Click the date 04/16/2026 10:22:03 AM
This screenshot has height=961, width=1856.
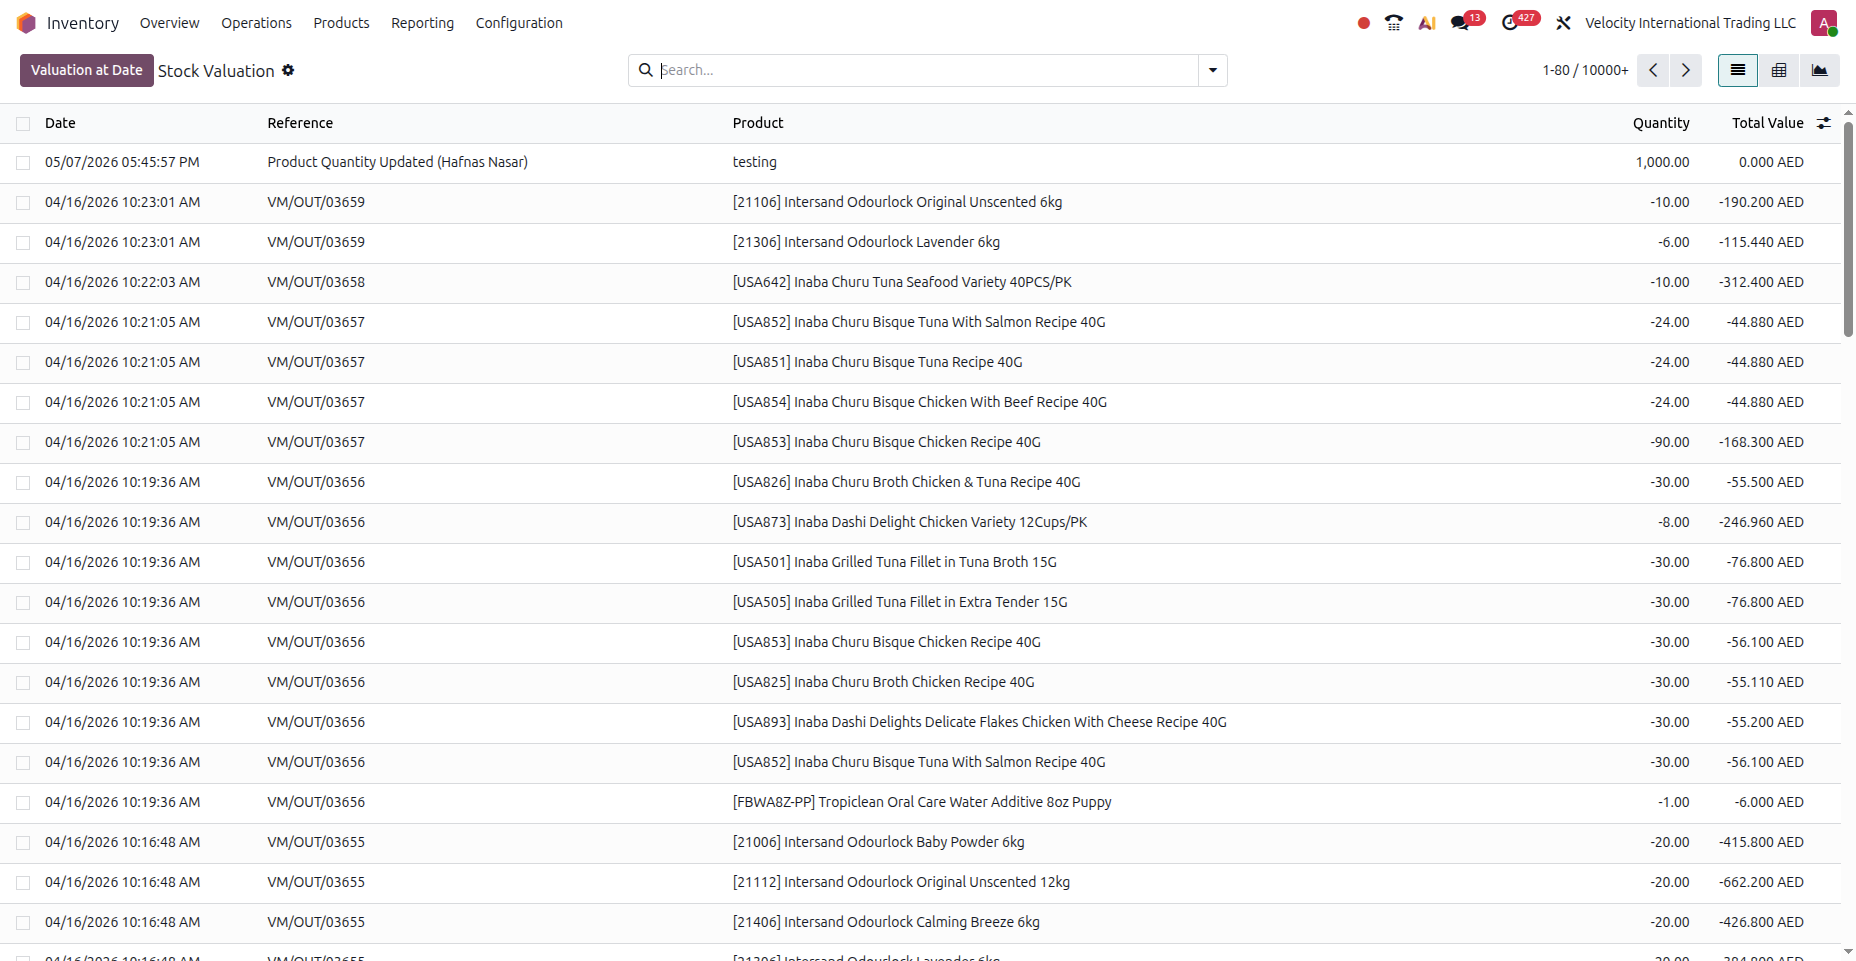point(122,282)
